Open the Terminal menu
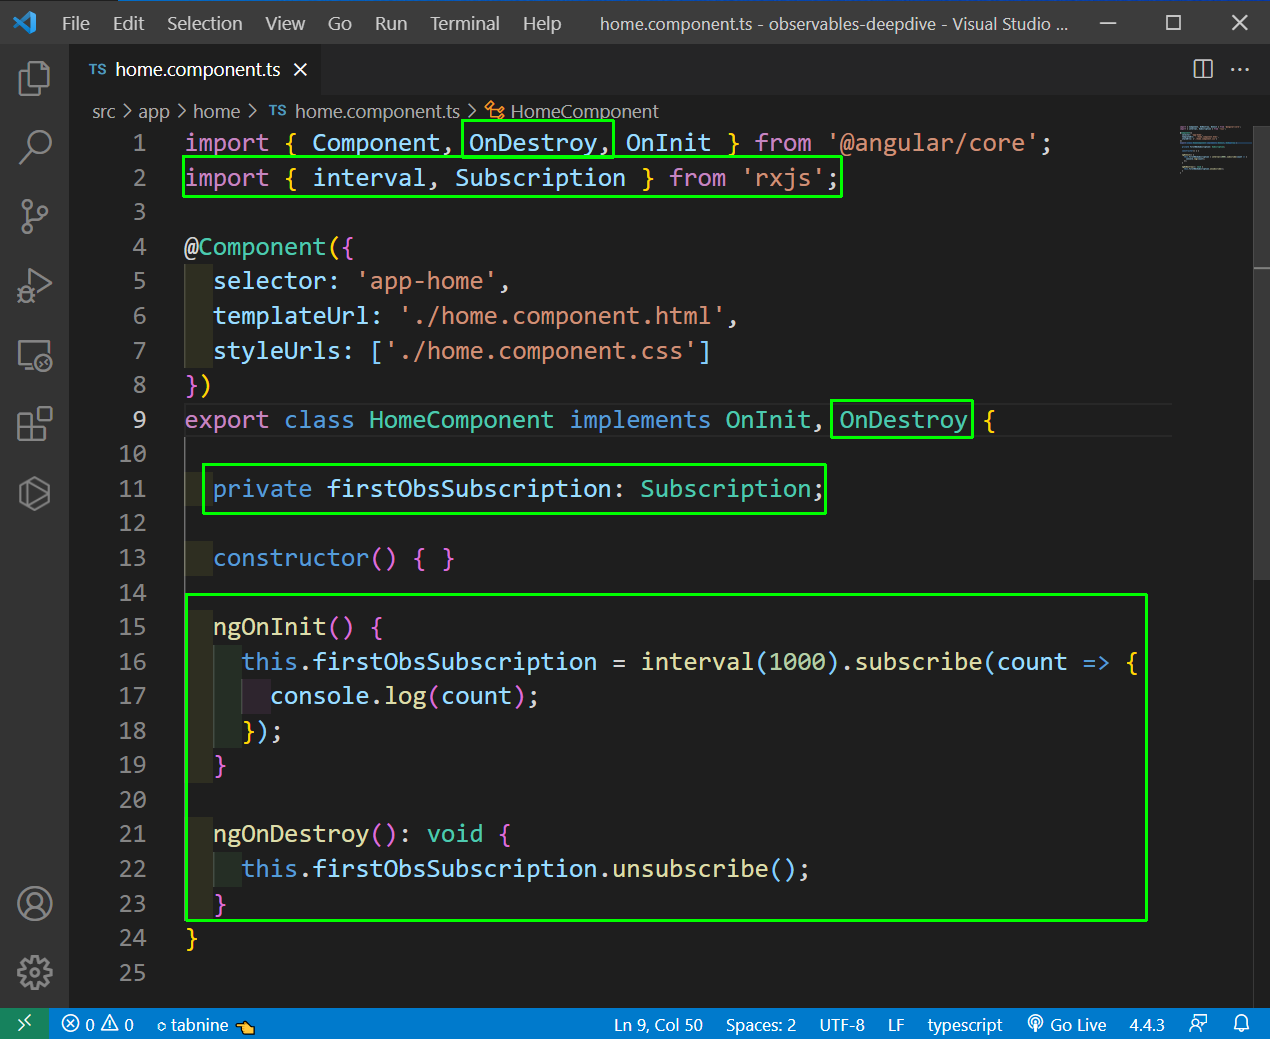 point(465,23)
